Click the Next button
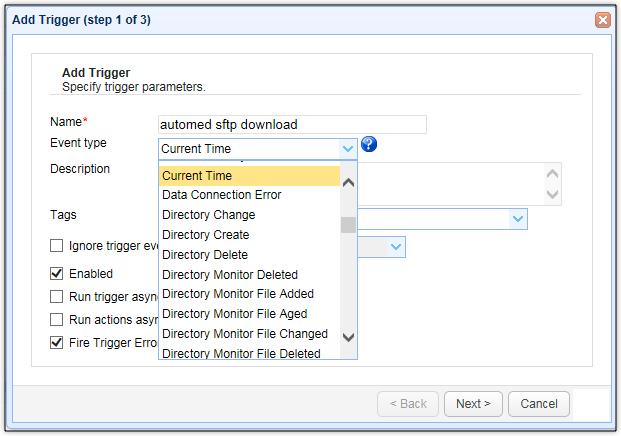This screenshot has height=436, width=621. [473, 404]
